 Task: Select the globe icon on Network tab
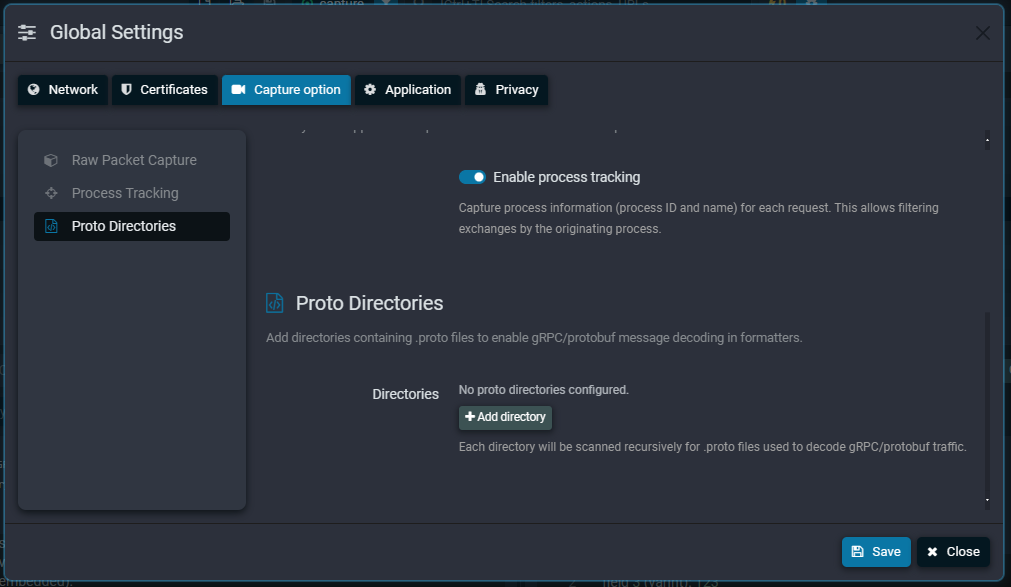click(36, 89)
